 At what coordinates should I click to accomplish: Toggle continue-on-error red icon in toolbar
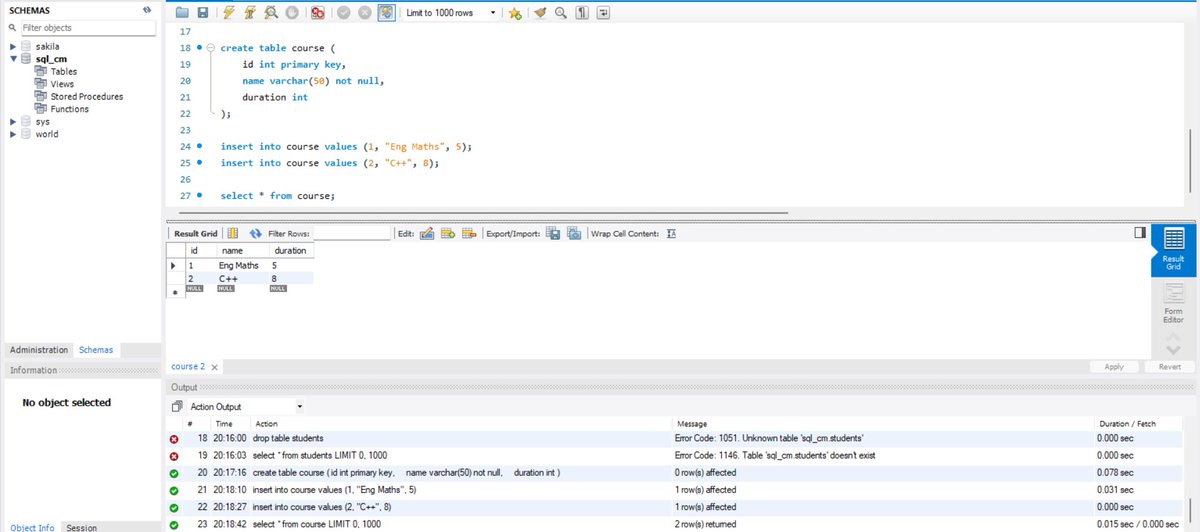pyautogui.click(x=317, y=13)
